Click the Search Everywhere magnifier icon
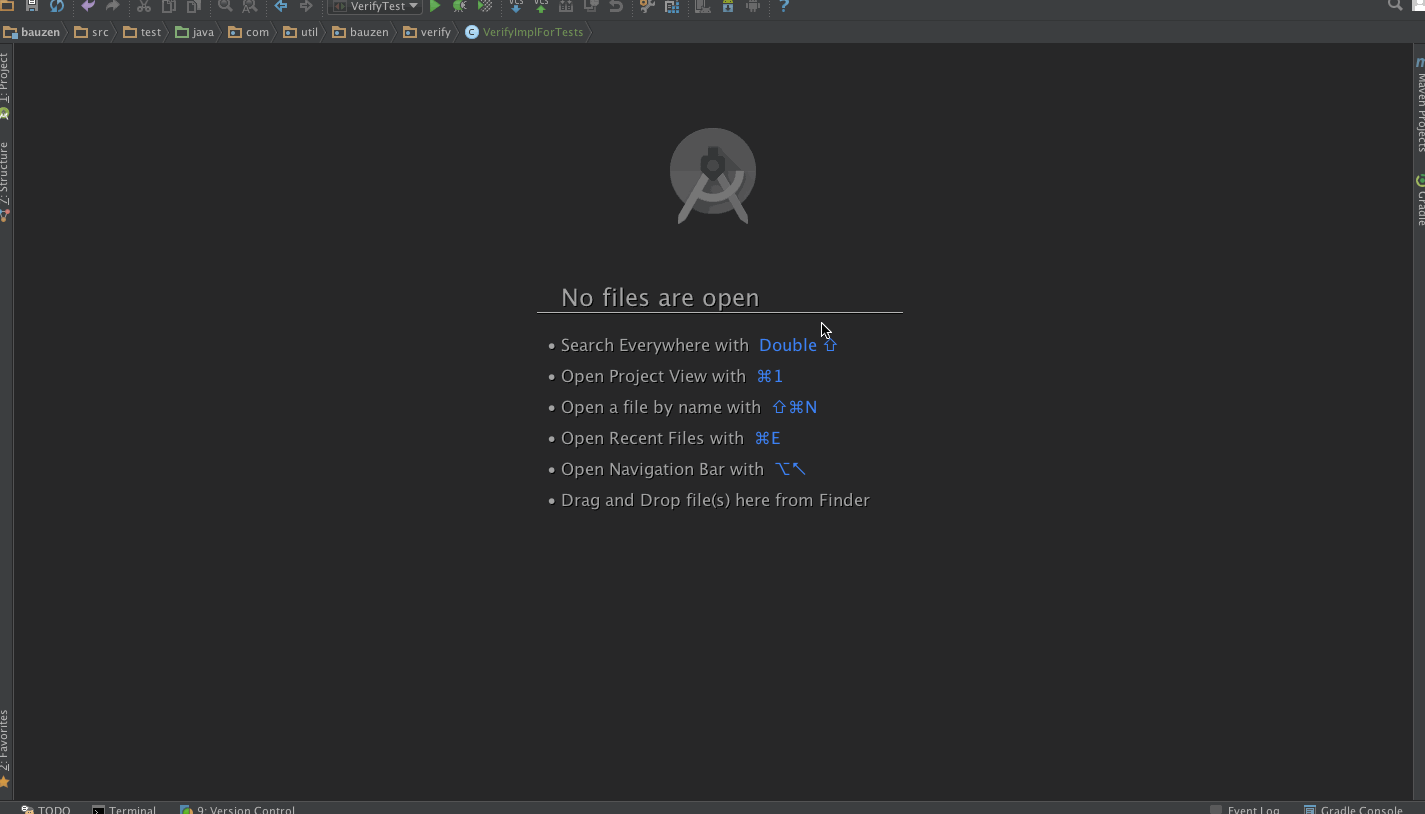The image size is (1425, 814). [1395, 5]
